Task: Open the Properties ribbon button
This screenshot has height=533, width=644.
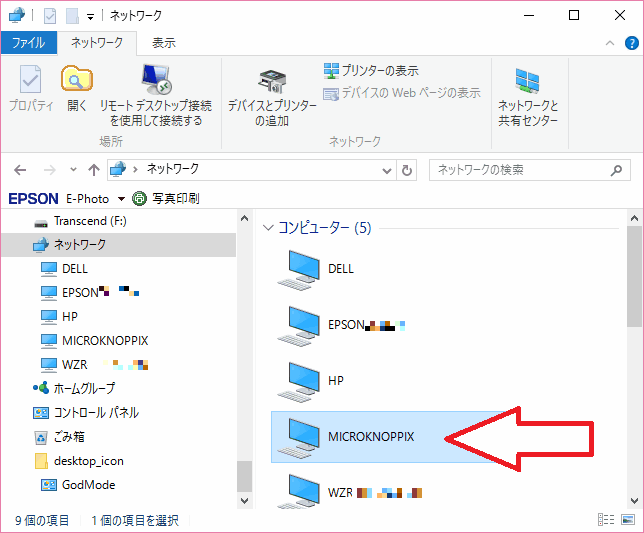Action: coord(31,88)
